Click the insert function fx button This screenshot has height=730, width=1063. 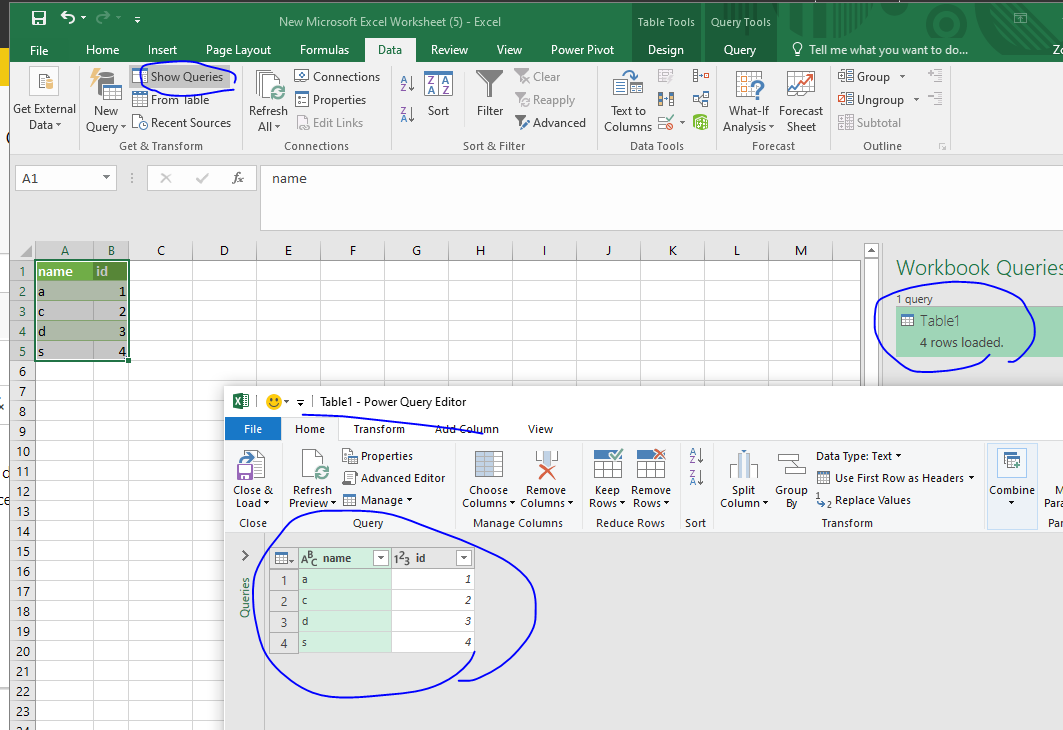pos(238,178)
